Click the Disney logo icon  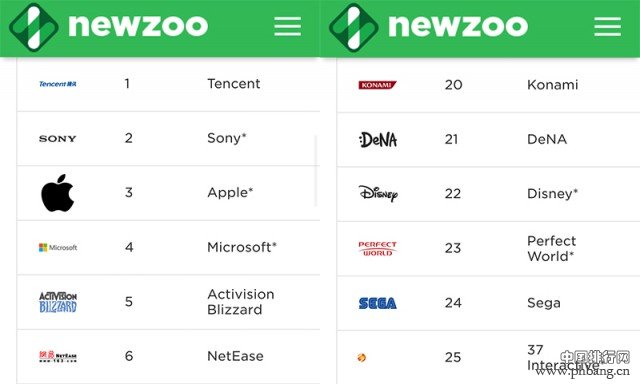[x=378, y=193]
